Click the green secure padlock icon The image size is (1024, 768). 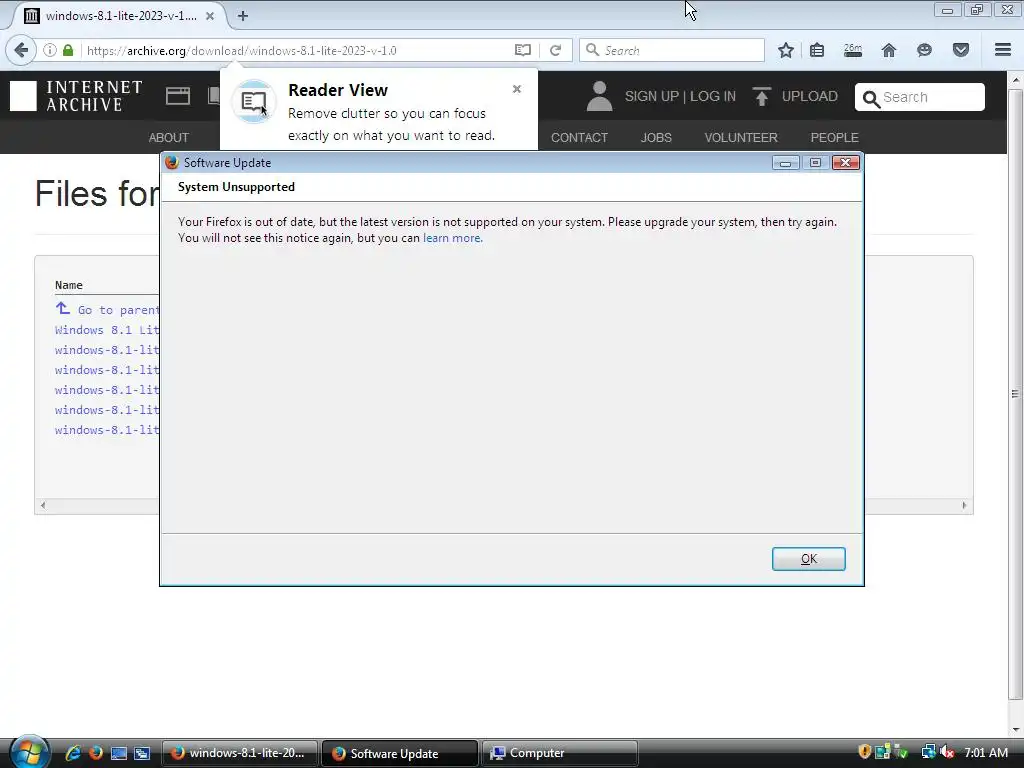[68, 50]
